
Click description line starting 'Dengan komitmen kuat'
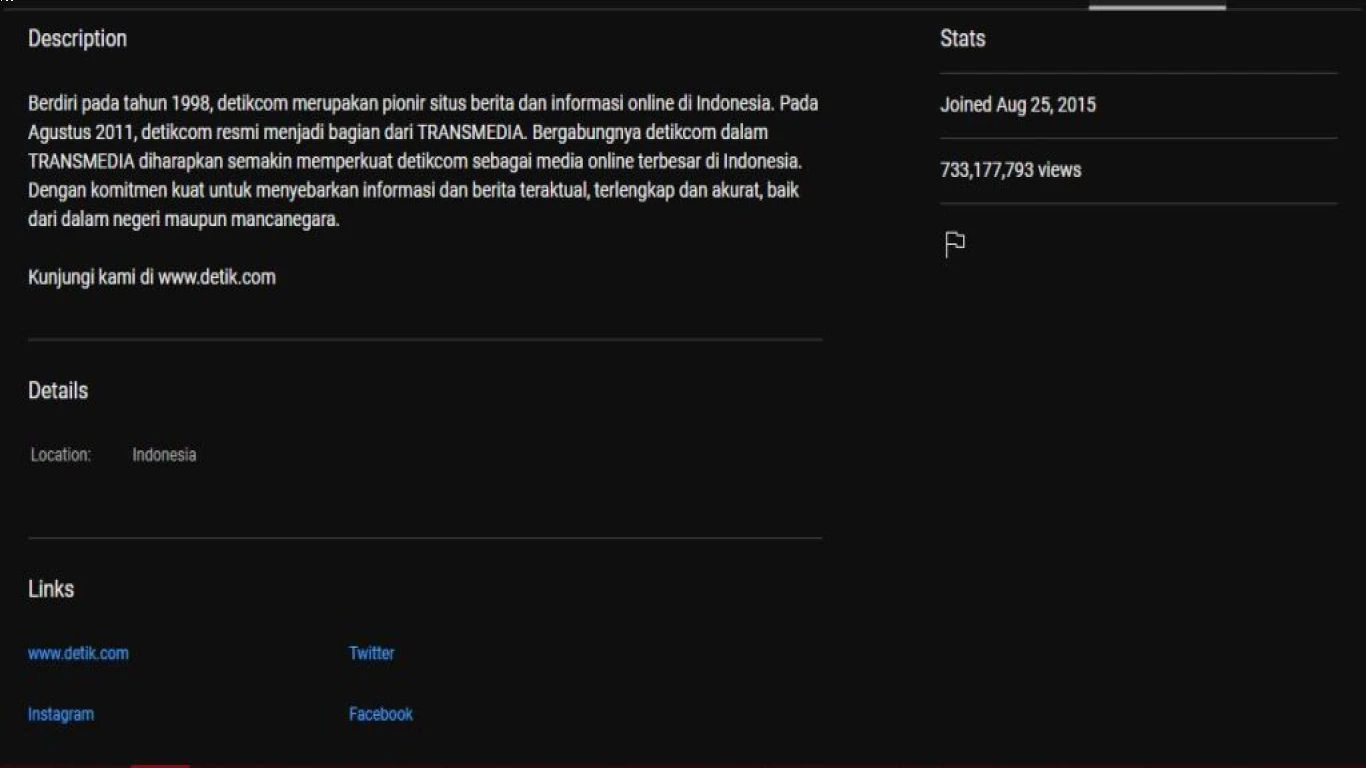[x=413, y=190]
